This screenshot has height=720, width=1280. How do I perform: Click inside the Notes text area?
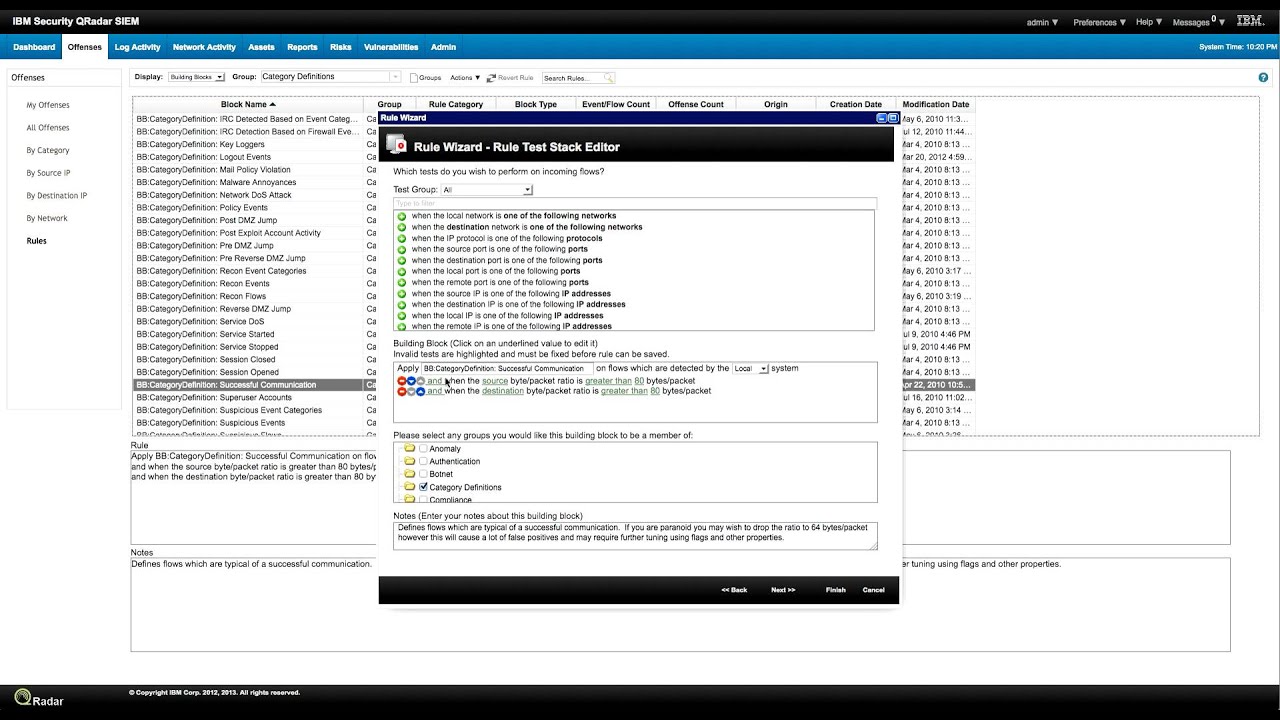[635, 535]
